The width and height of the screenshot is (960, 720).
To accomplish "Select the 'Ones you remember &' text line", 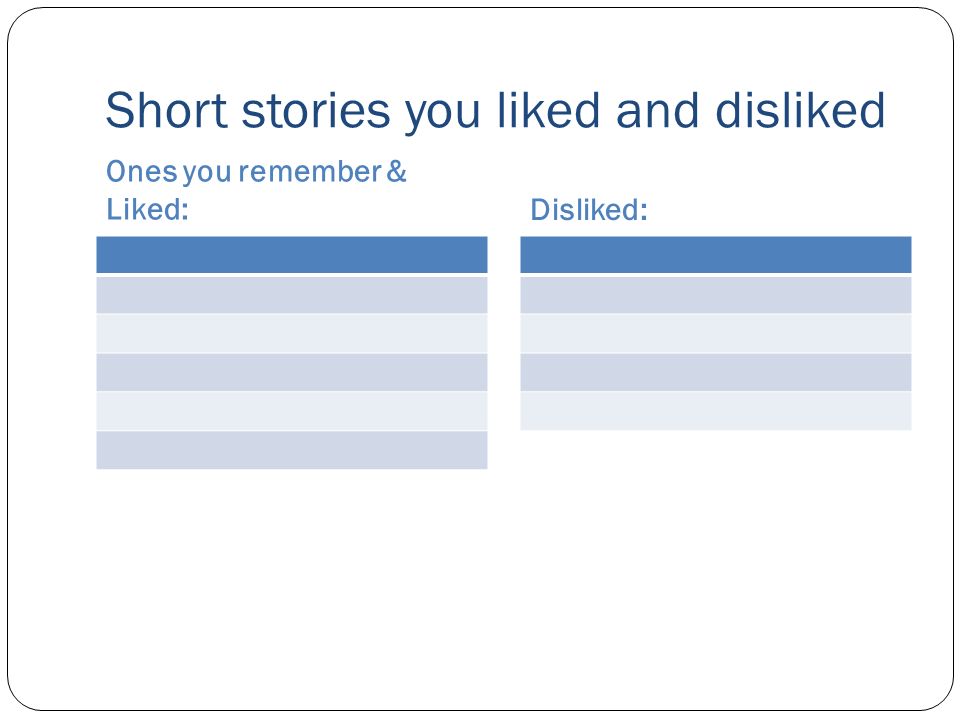I will click(x=257, y=172).
